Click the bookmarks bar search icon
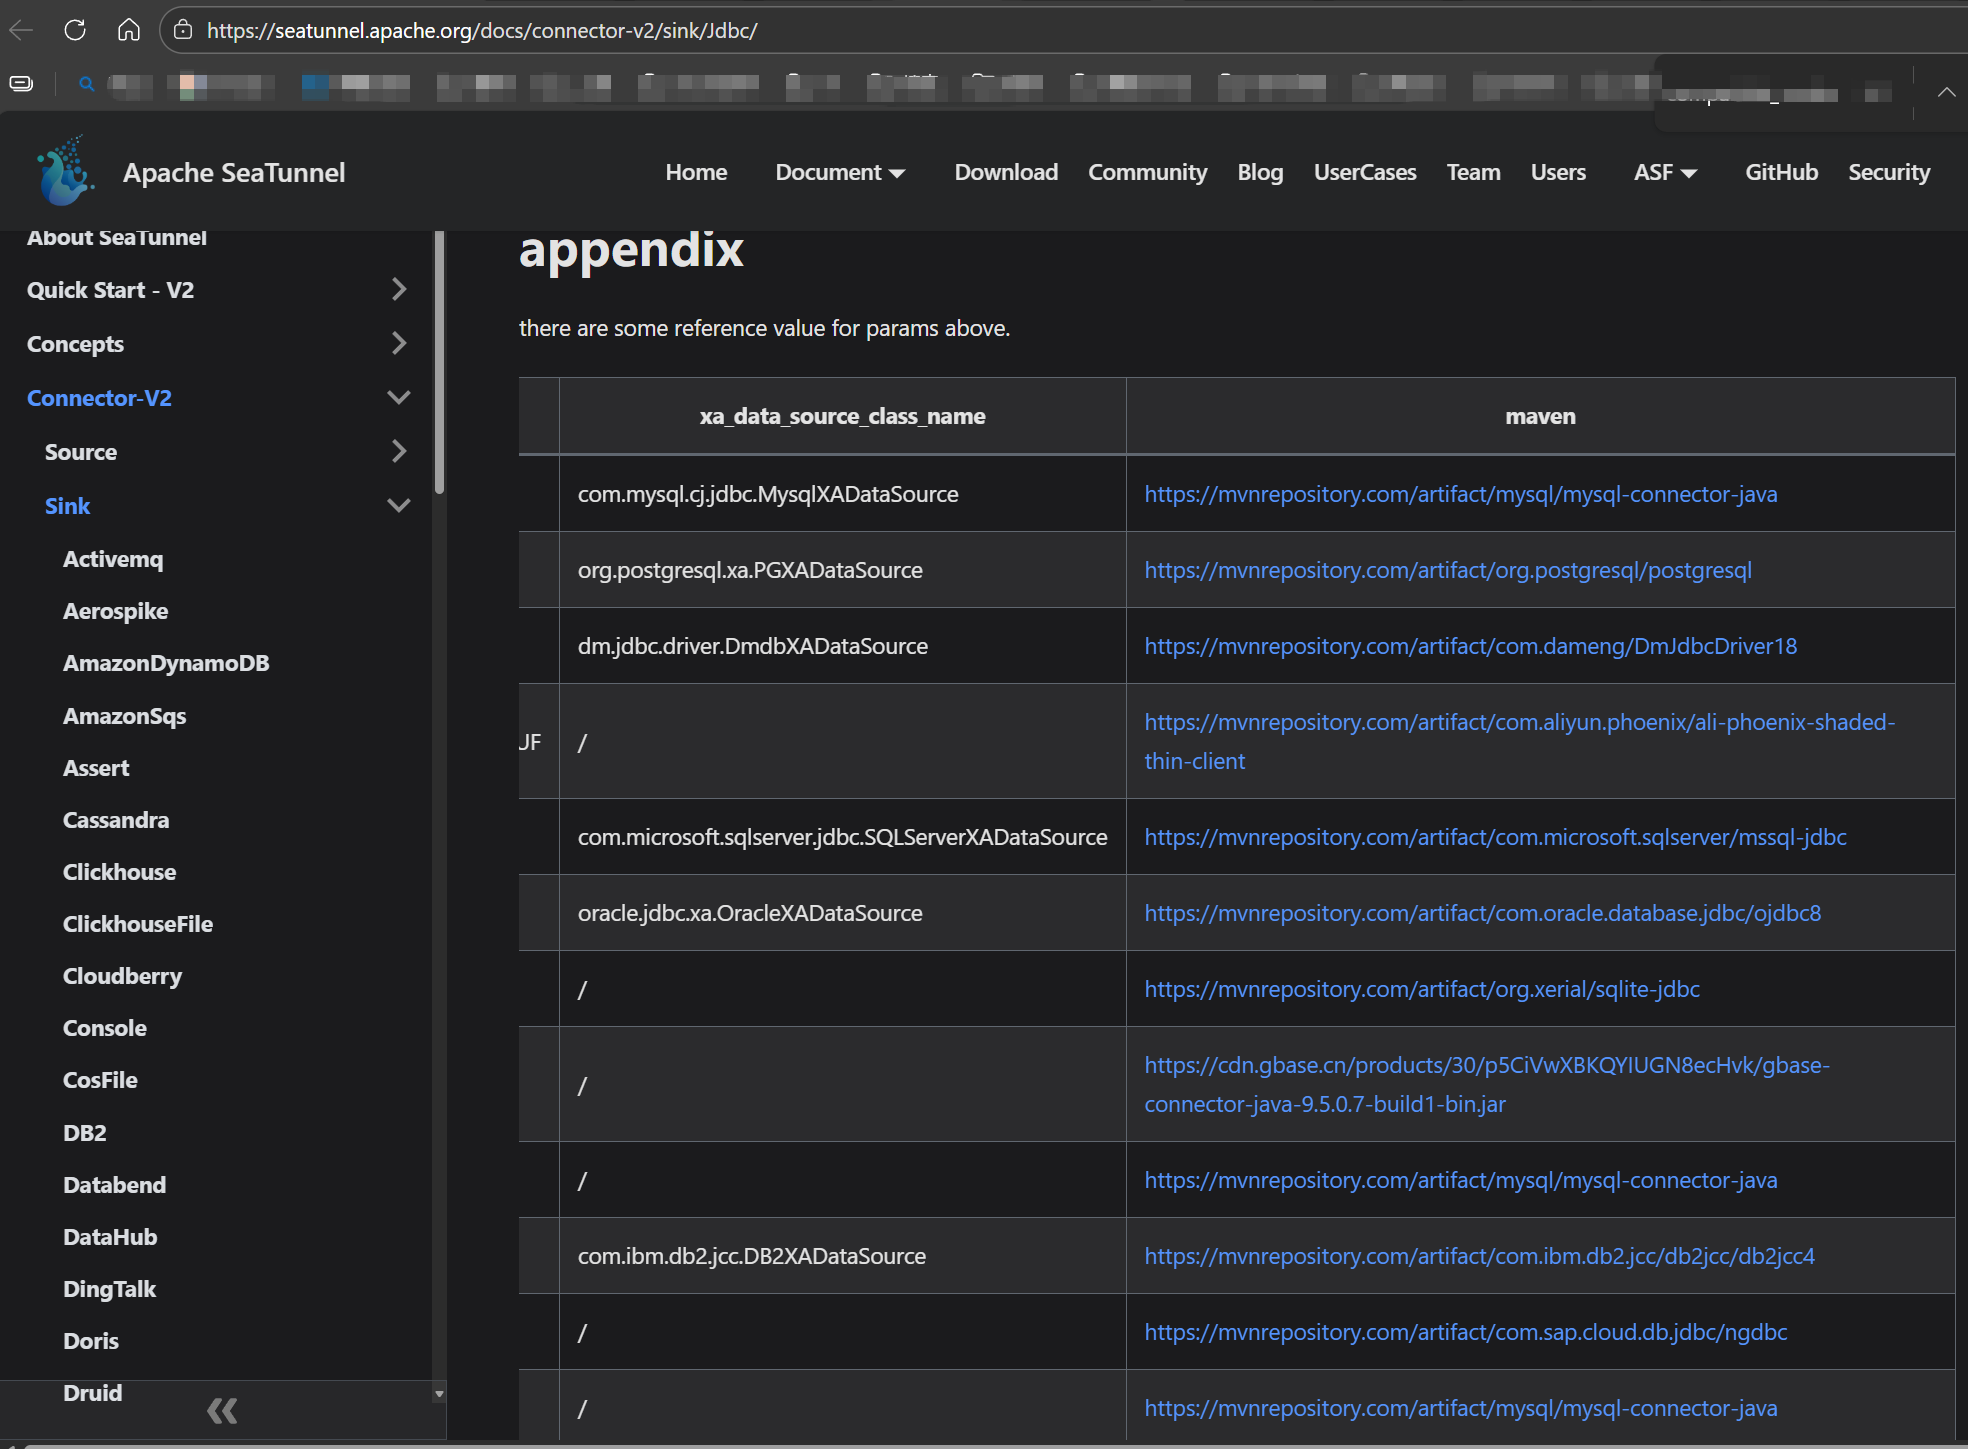Viewport: 1968px width, 1449px height. pyautogui.click(x=87, y=85)
